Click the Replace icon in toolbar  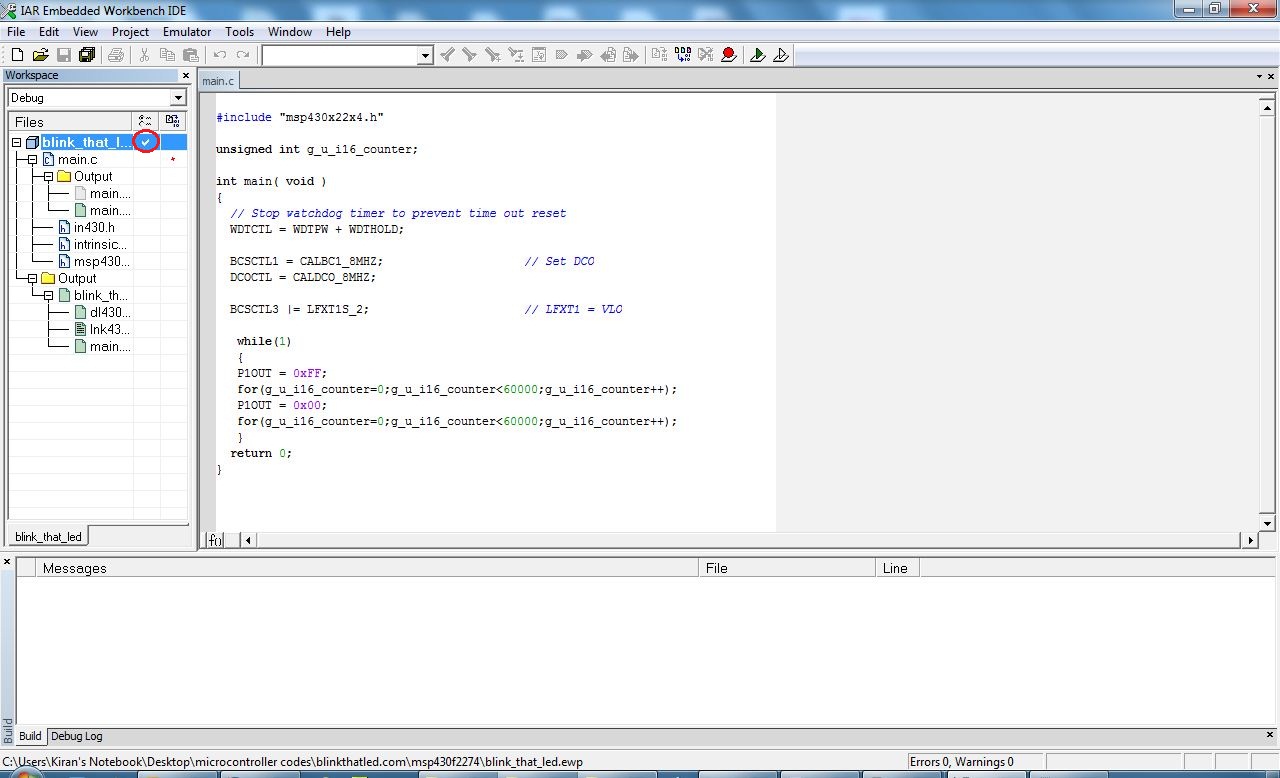(516, 55)
